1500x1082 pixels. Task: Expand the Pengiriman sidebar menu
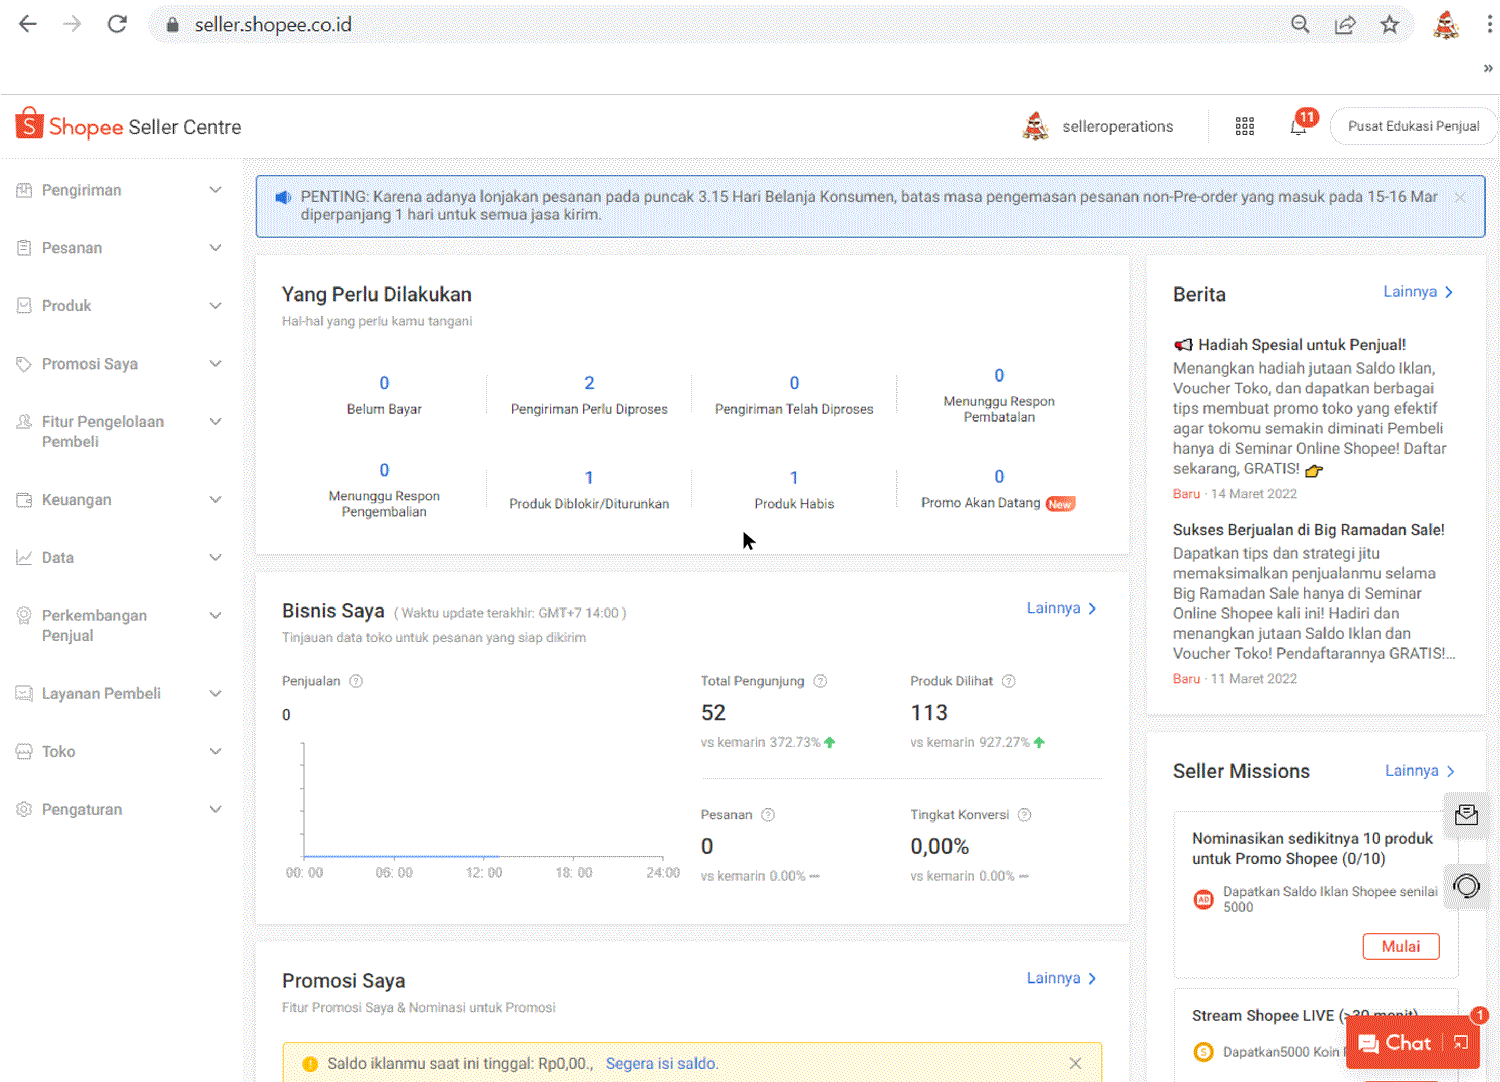(119, 190)
